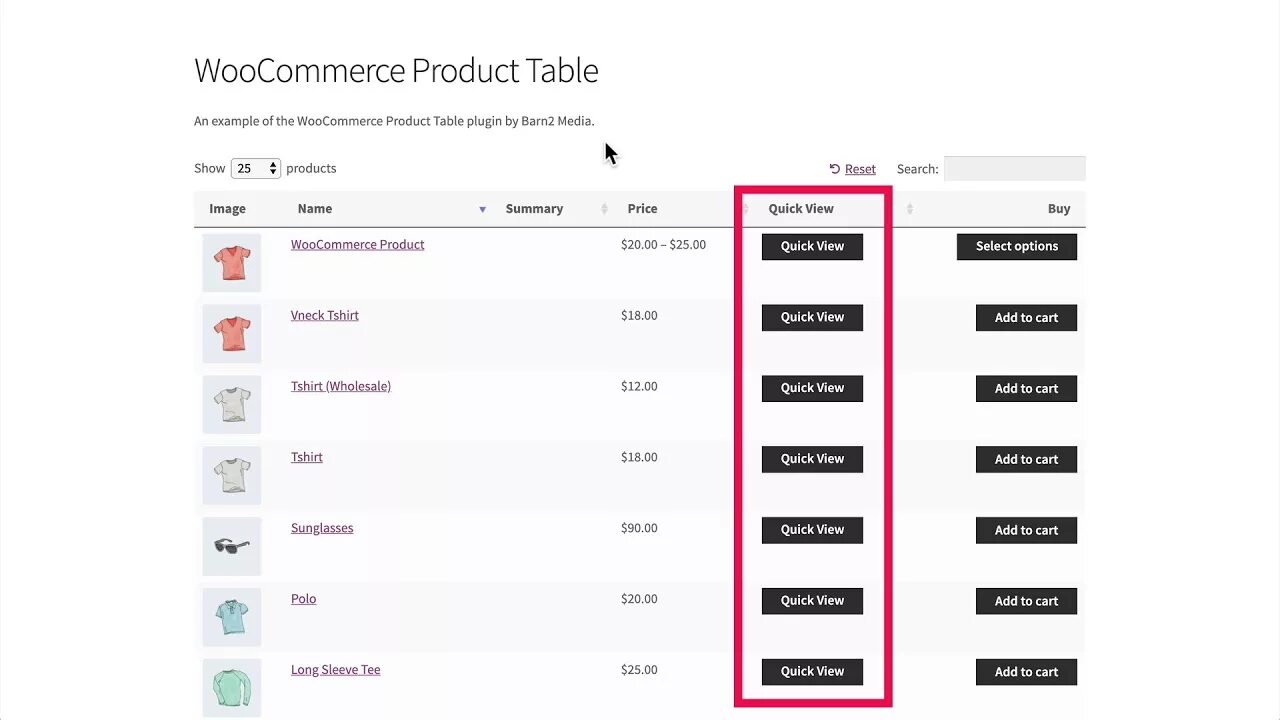Click the Long Sleeve Tee image
Screen dimensions: 1280x720
coord(232,687)
